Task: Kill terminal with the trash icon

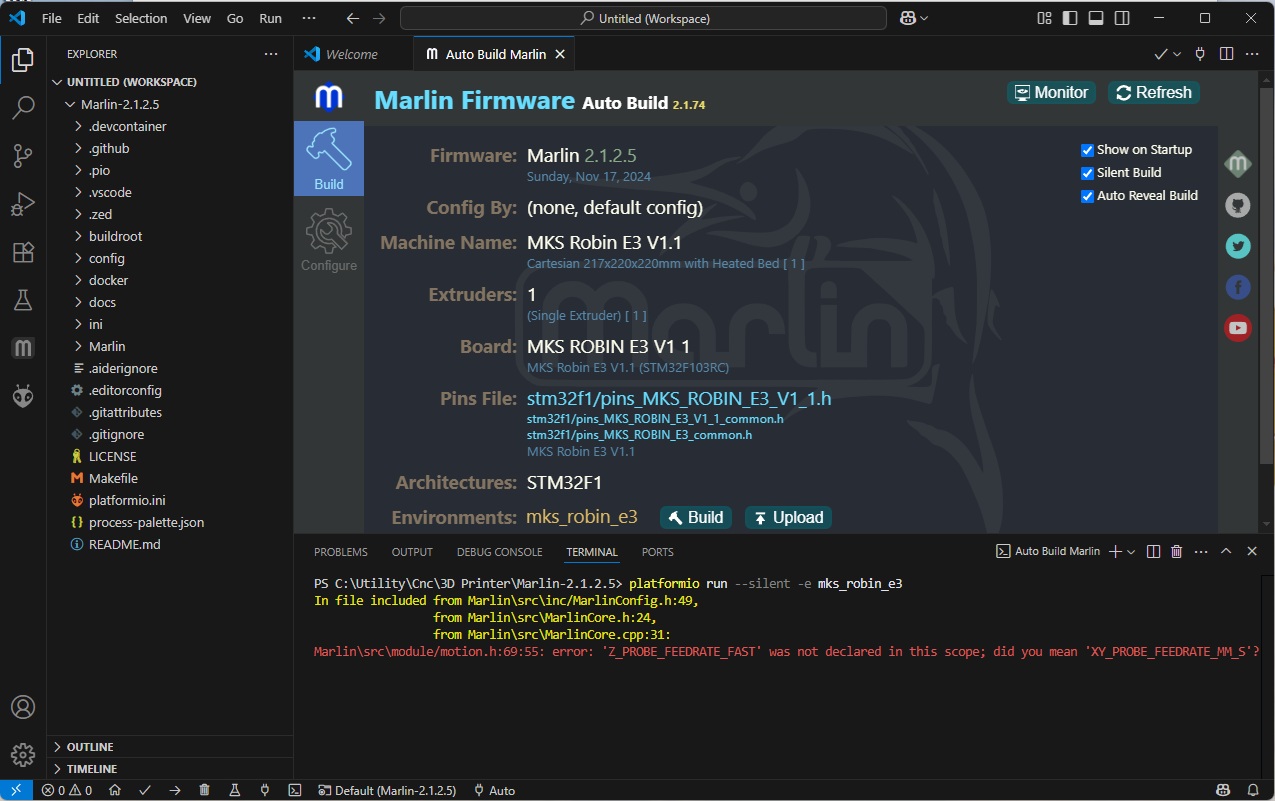Action: pos(1176,552)
